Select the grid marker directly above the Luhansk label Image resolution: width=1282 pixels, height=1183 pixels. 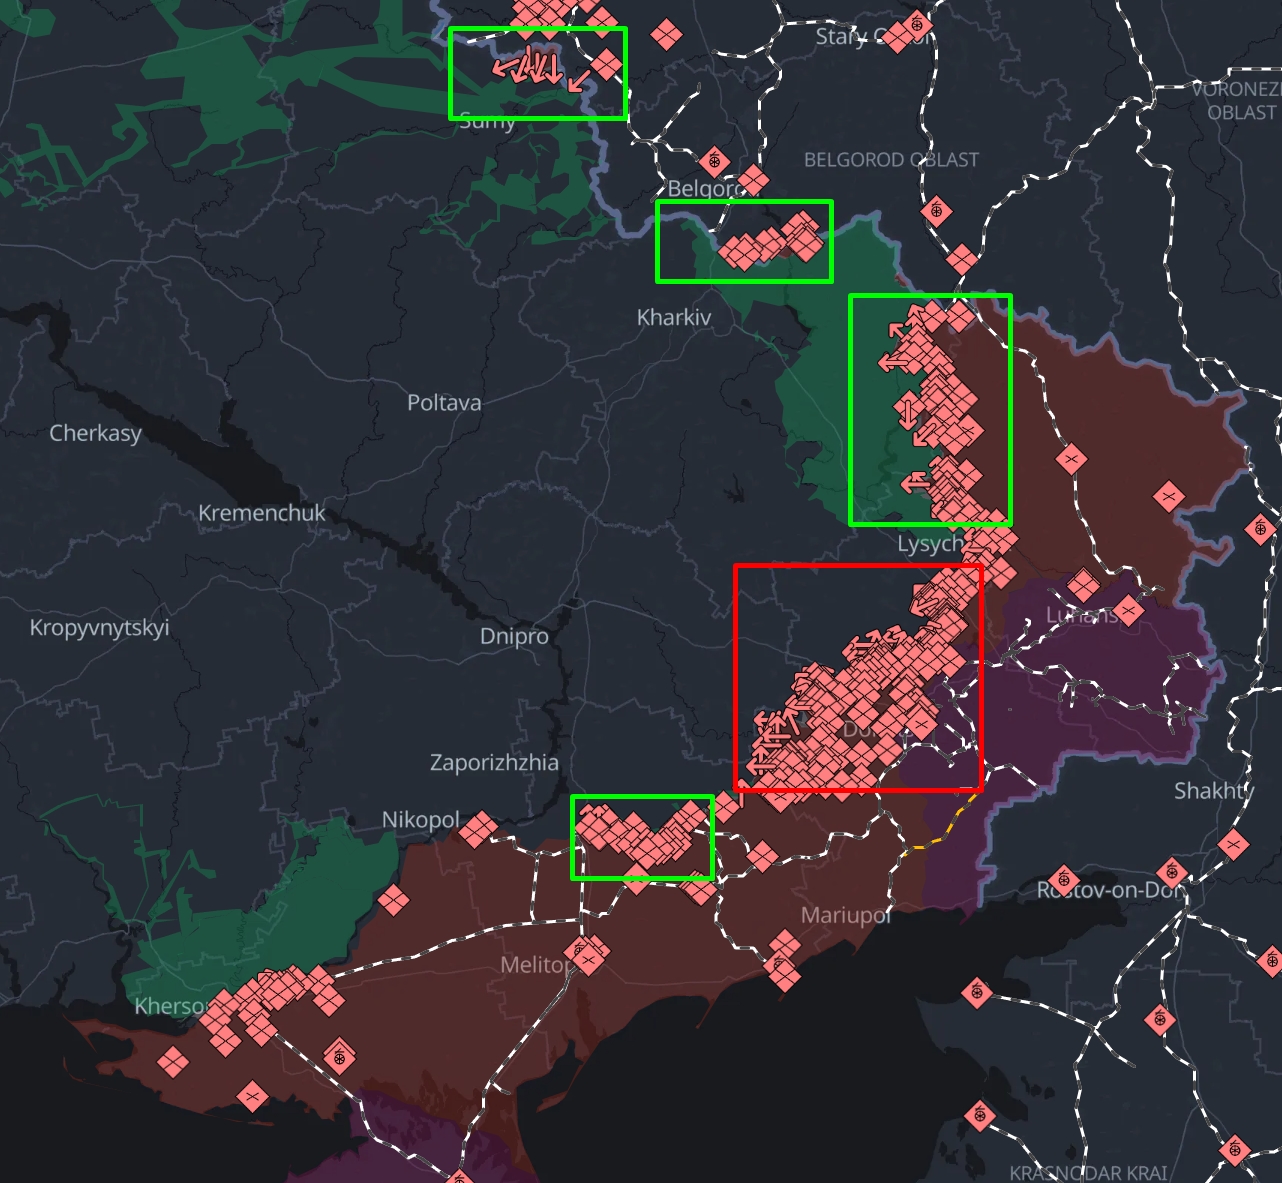tap(1083, 586)
